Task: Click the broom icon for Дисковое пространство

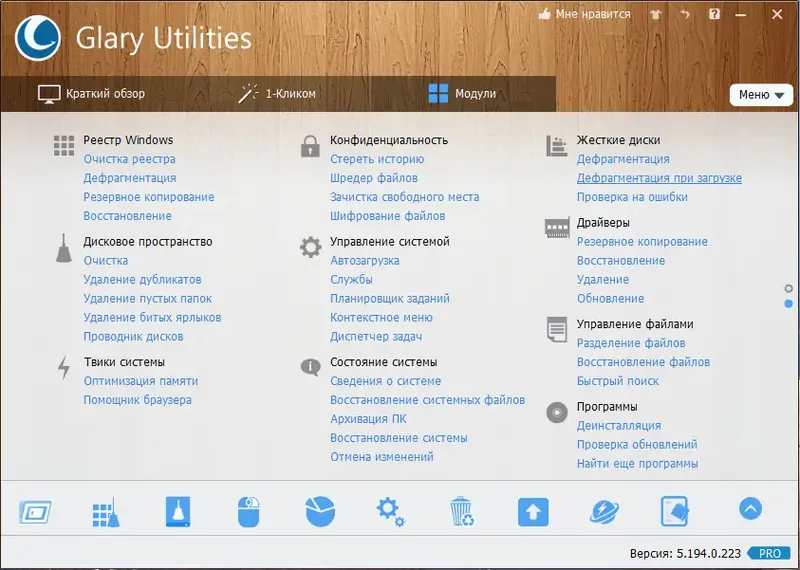Action: (64, 248)
